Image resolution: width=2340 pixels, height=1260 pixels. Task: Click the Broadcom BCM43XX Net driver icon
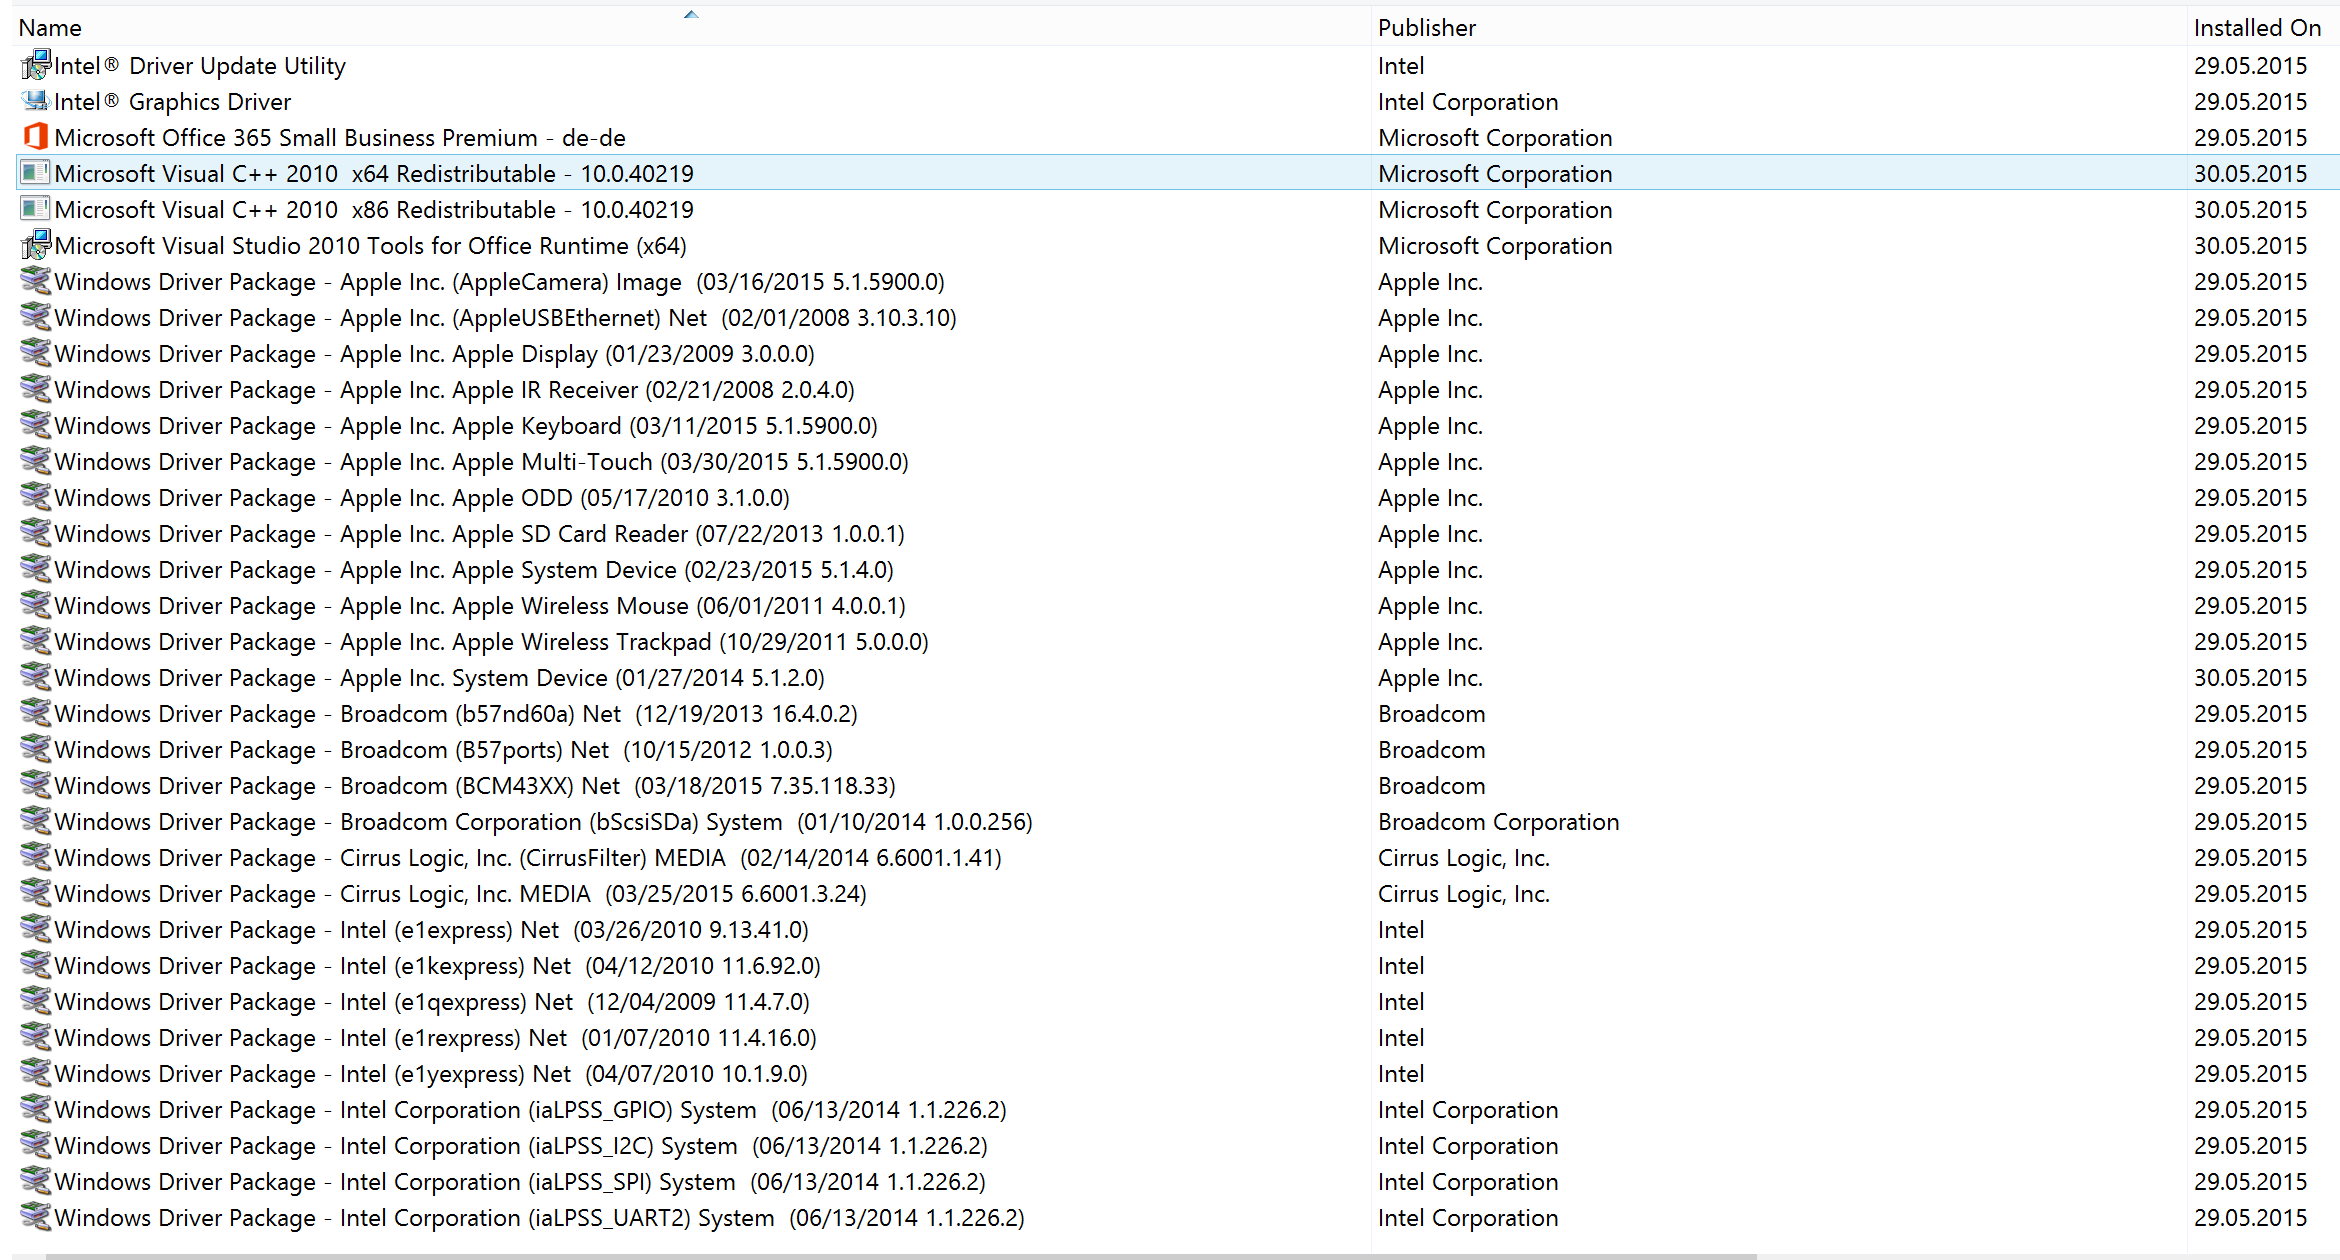tap(36, 786)
